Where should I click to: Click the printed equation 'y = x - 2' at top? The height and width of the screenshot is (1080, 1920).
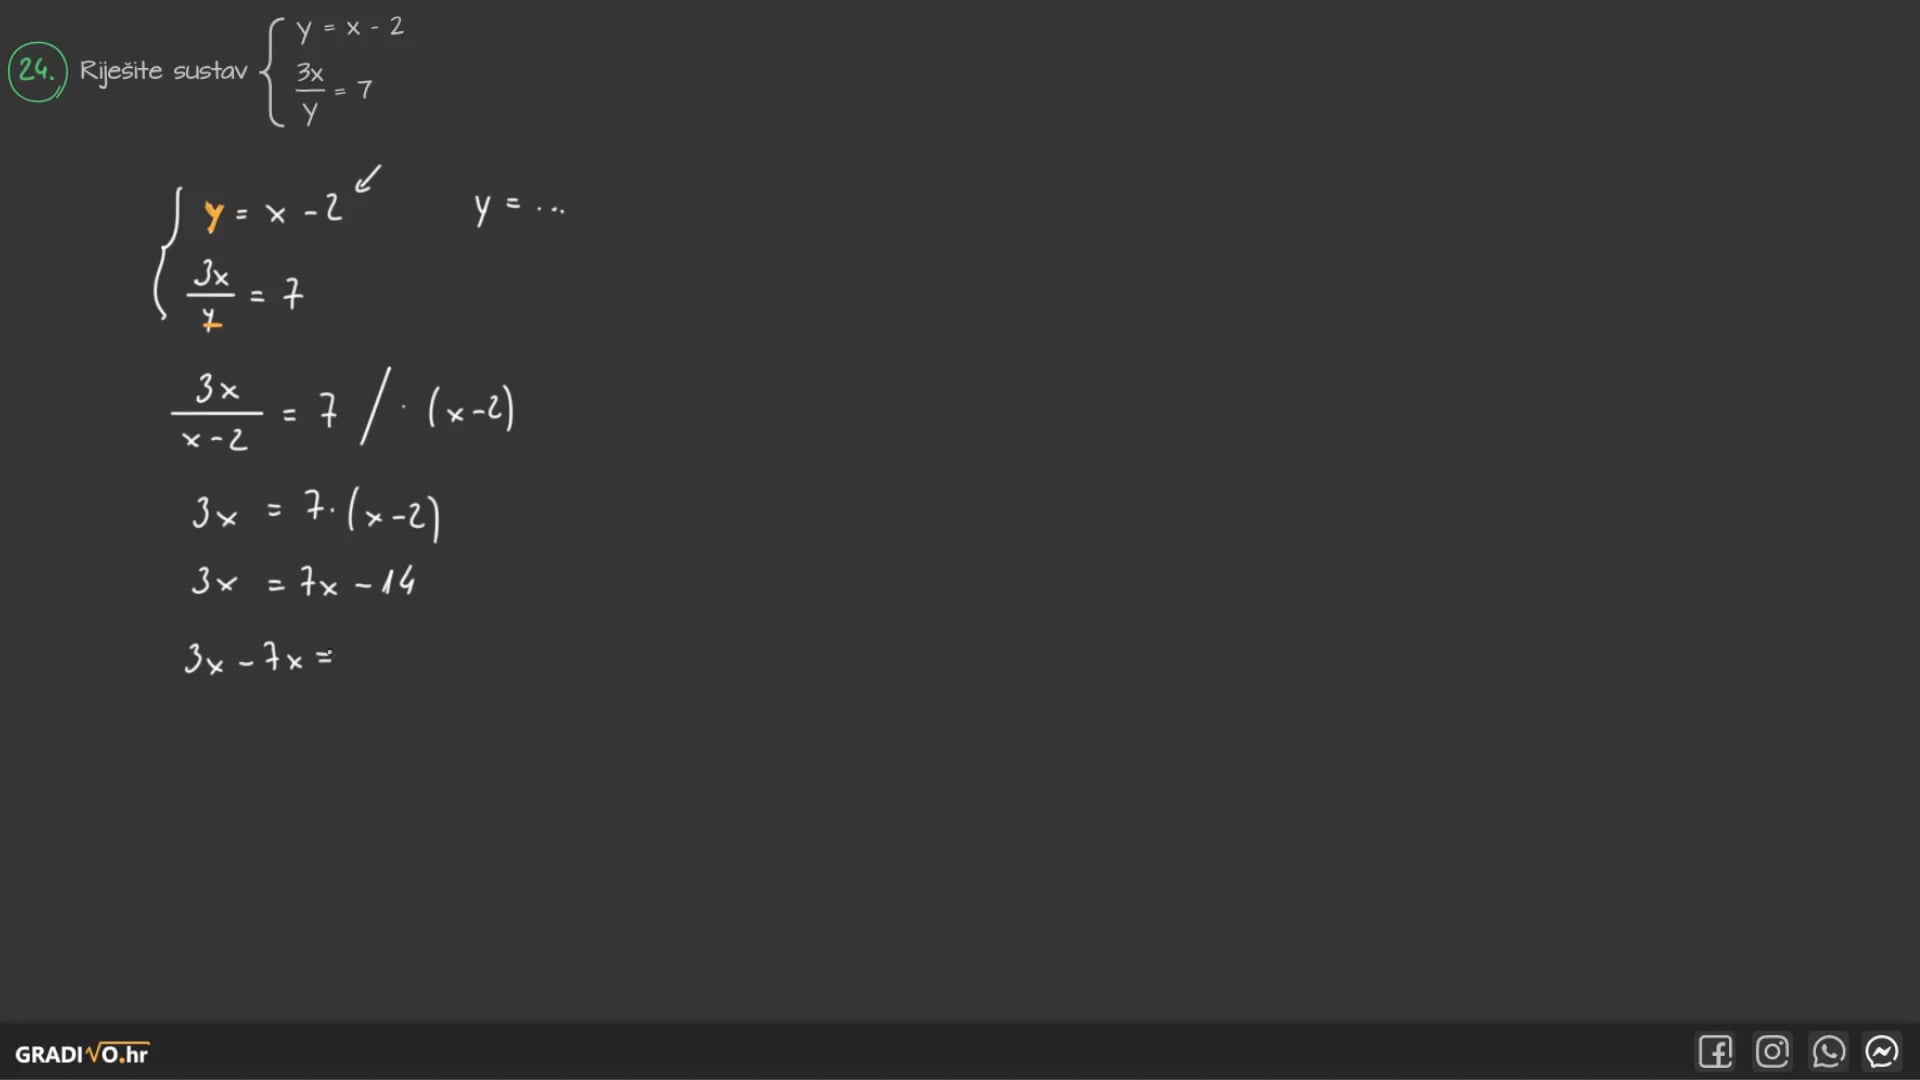coord(350,28)
